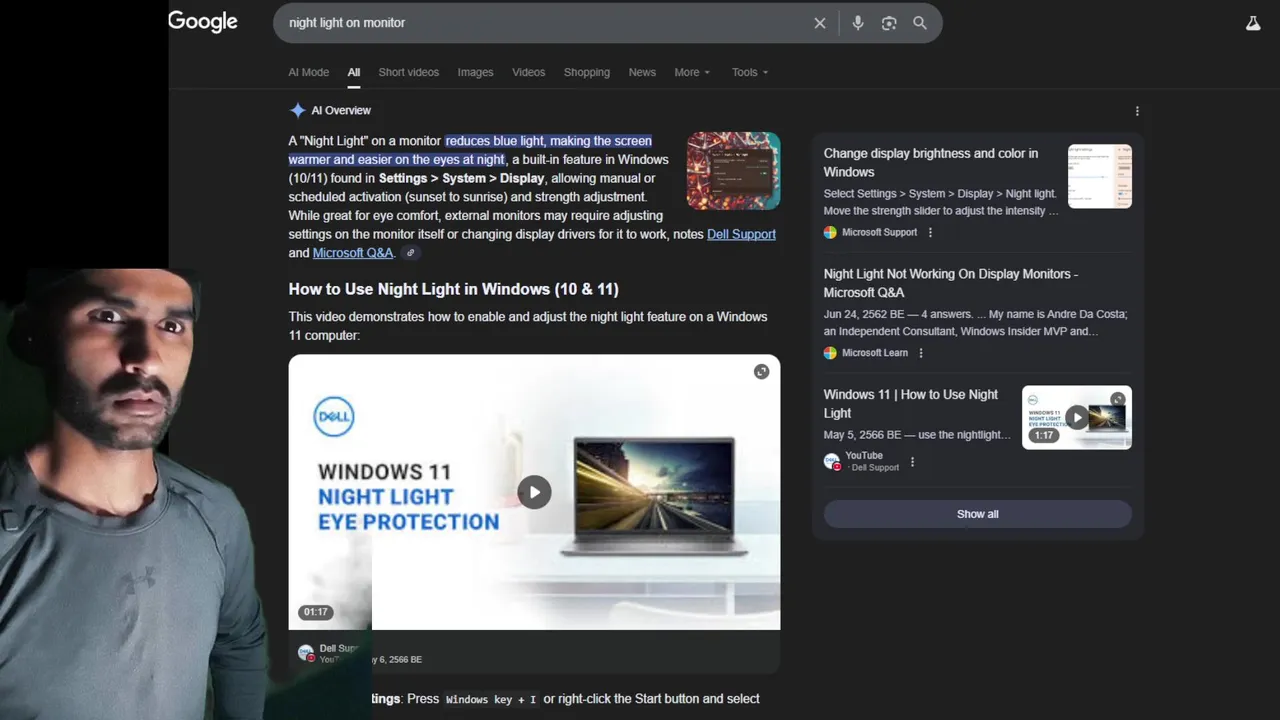
Task: Click the May 5, 2566 BE date text
Action: pos(864,435)
